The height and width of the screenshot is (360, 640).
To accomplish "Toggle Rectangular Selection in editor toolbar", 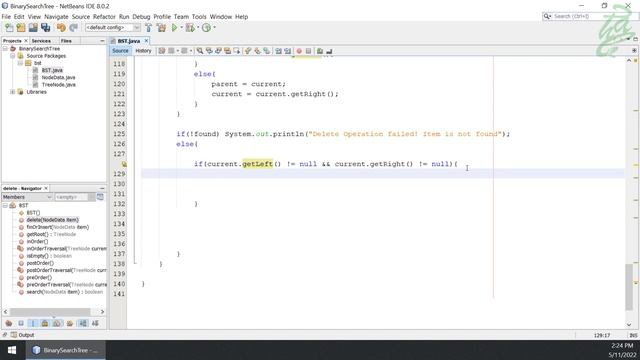I will [x=236, y=51].
